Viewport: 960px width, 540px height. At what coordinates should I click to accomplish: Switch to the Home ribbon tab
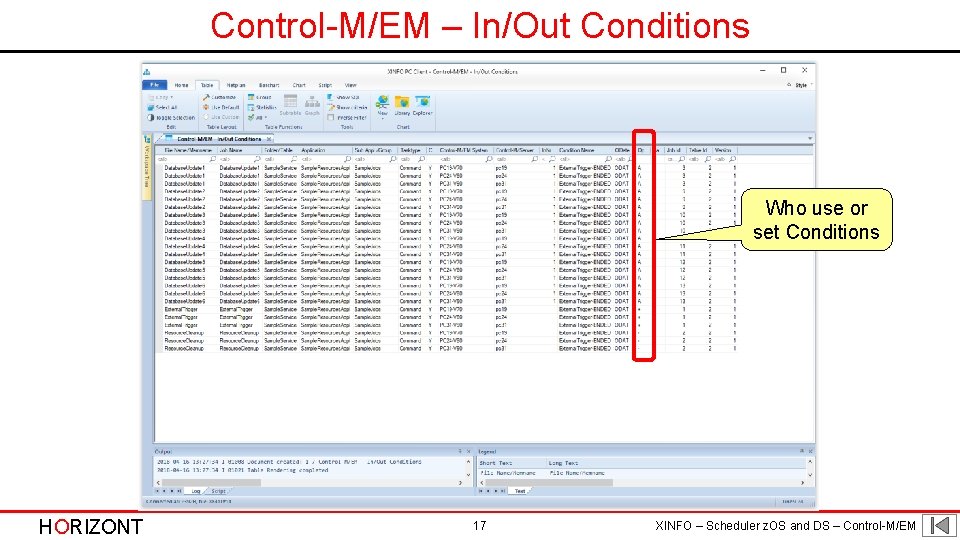[x=181, y=86]
